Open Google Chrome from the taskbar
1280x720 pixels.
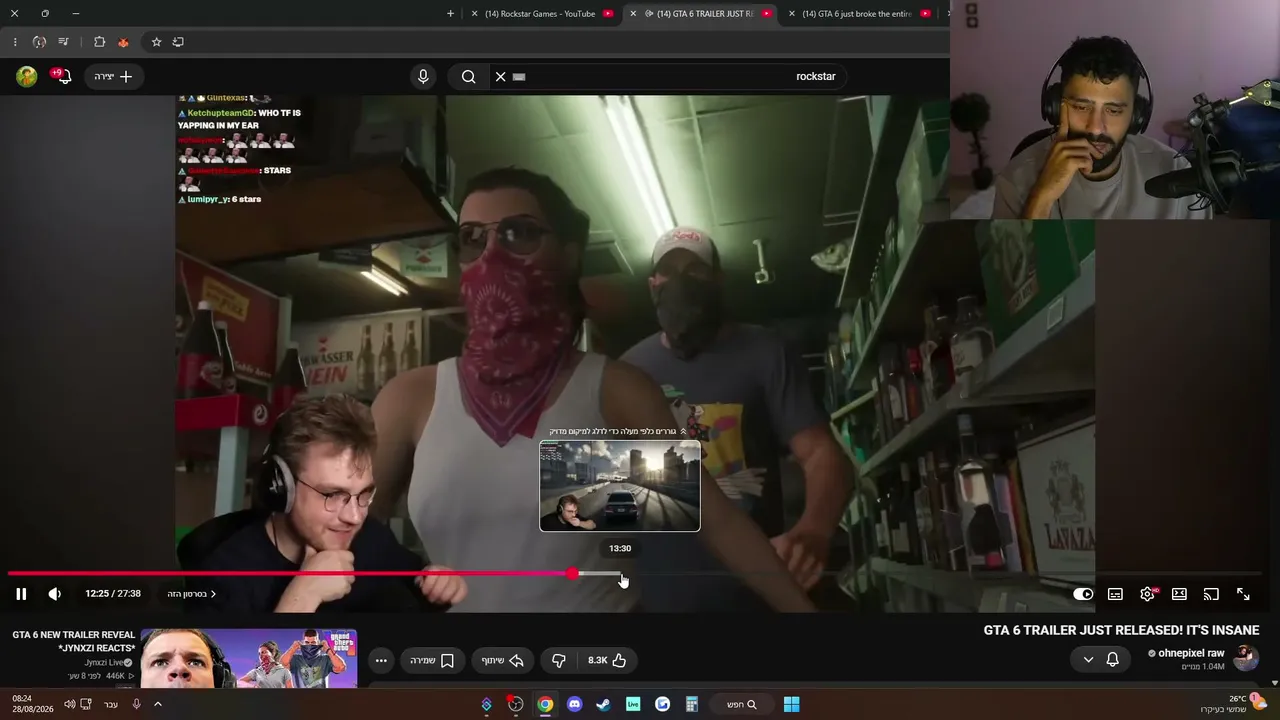point(545,704)
